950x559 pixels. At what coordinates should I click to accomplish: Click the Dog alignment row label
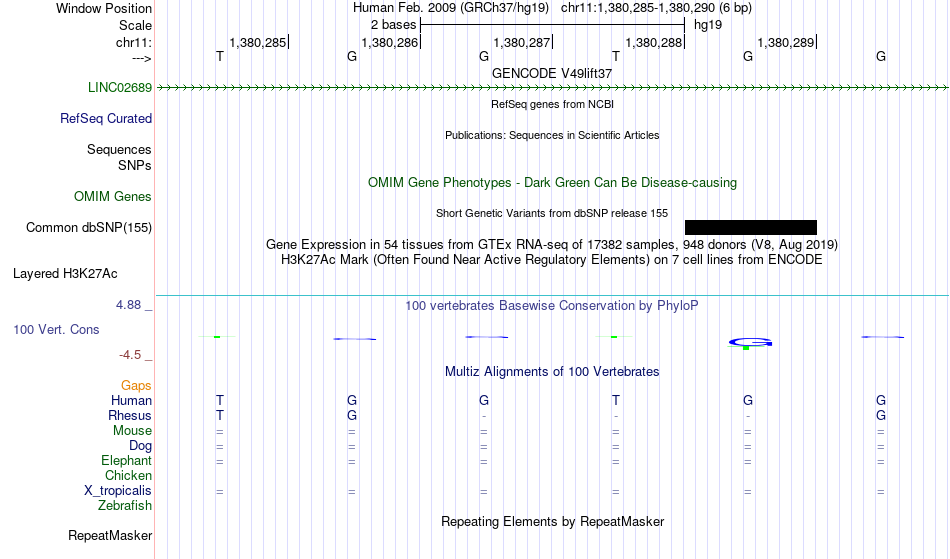coord(141,446)
